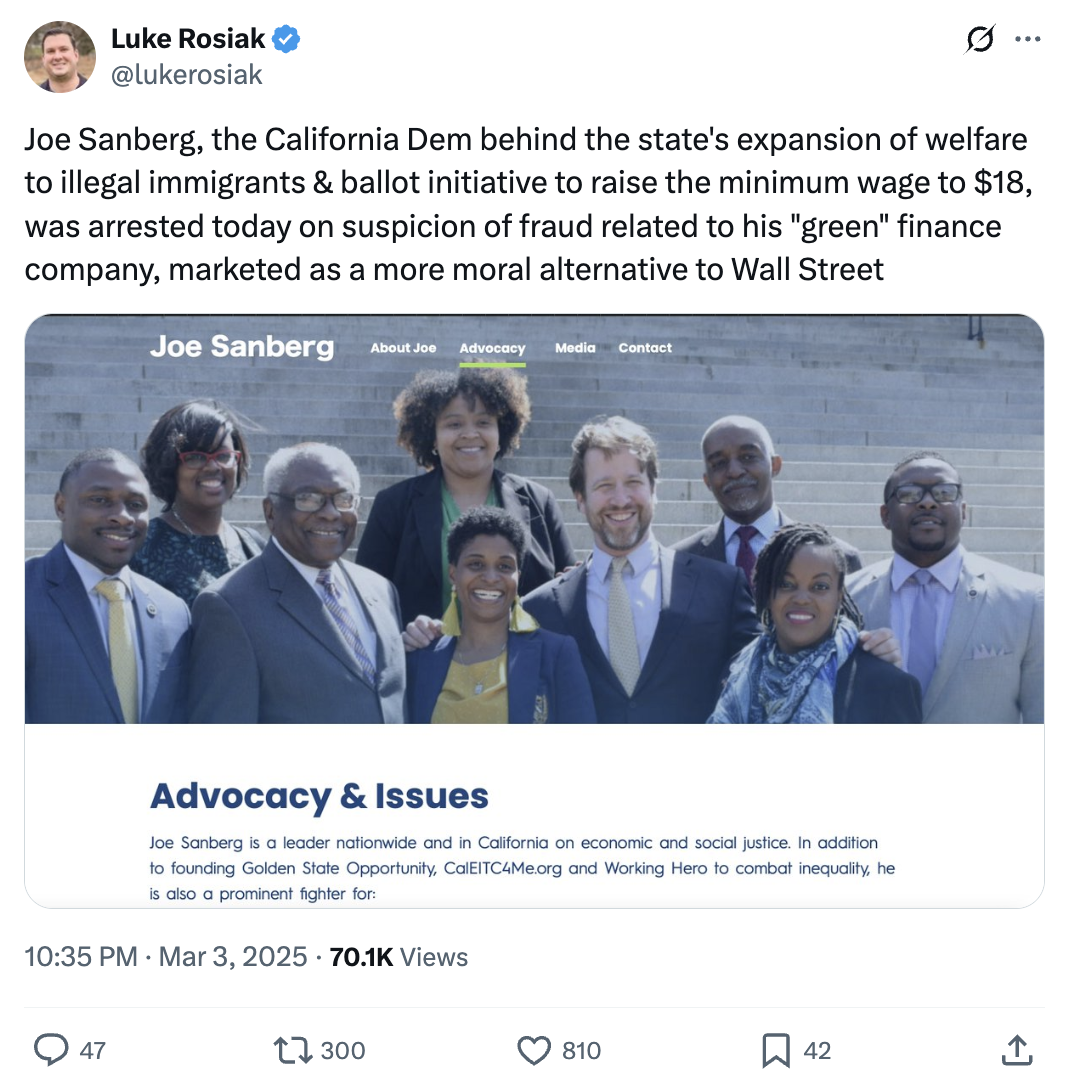Screen dimensions: 1072x1092
Task: Click the 42 bookmarks count
Action: pyautogui.click(x=817, y=1050)
